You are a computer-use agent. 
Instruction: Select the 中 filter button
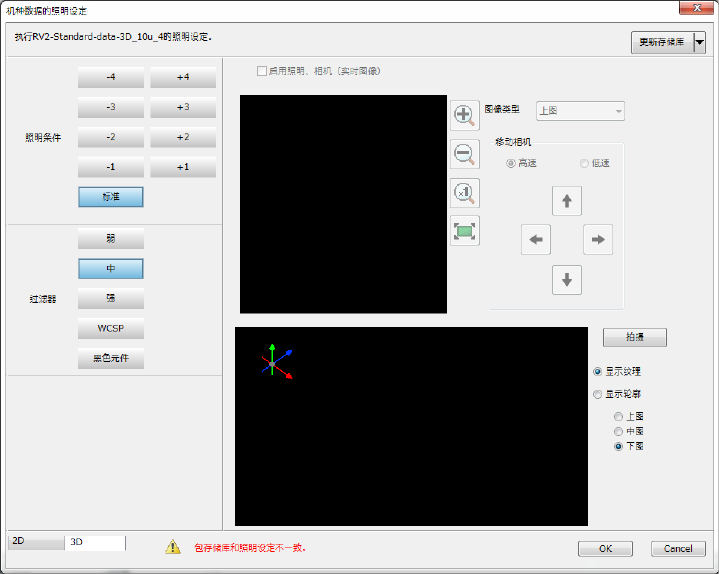(x=111, y=269)
